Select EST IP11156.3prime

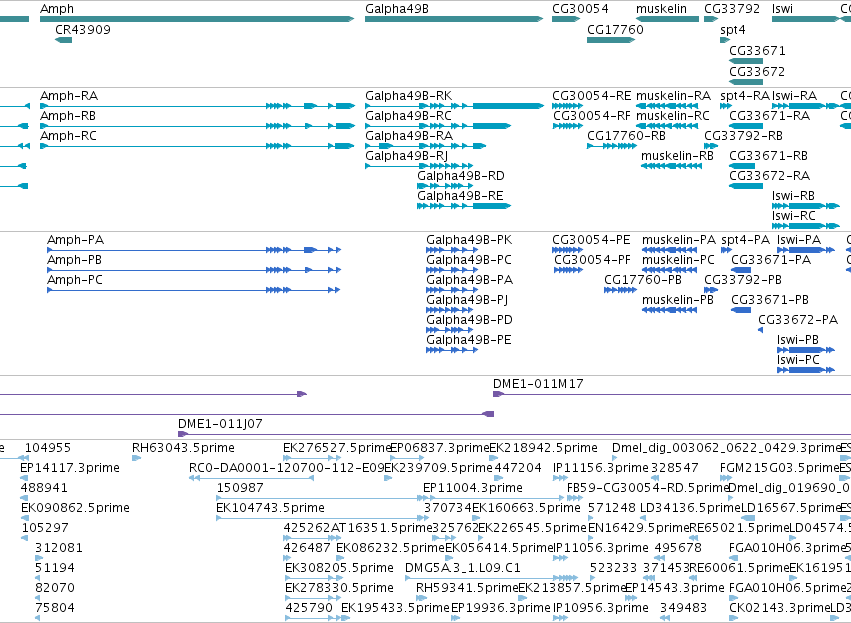560,478
